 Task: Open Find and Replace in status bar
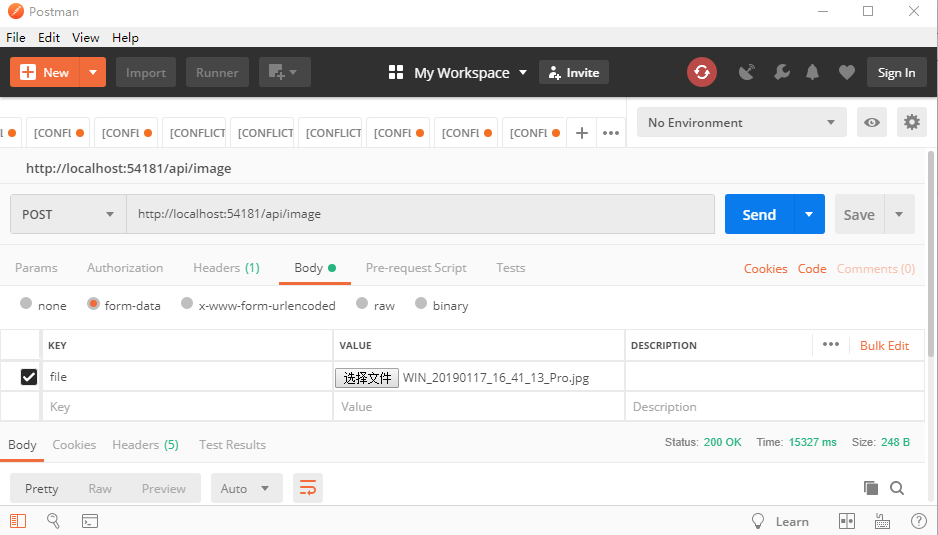(x=53, y=521)
